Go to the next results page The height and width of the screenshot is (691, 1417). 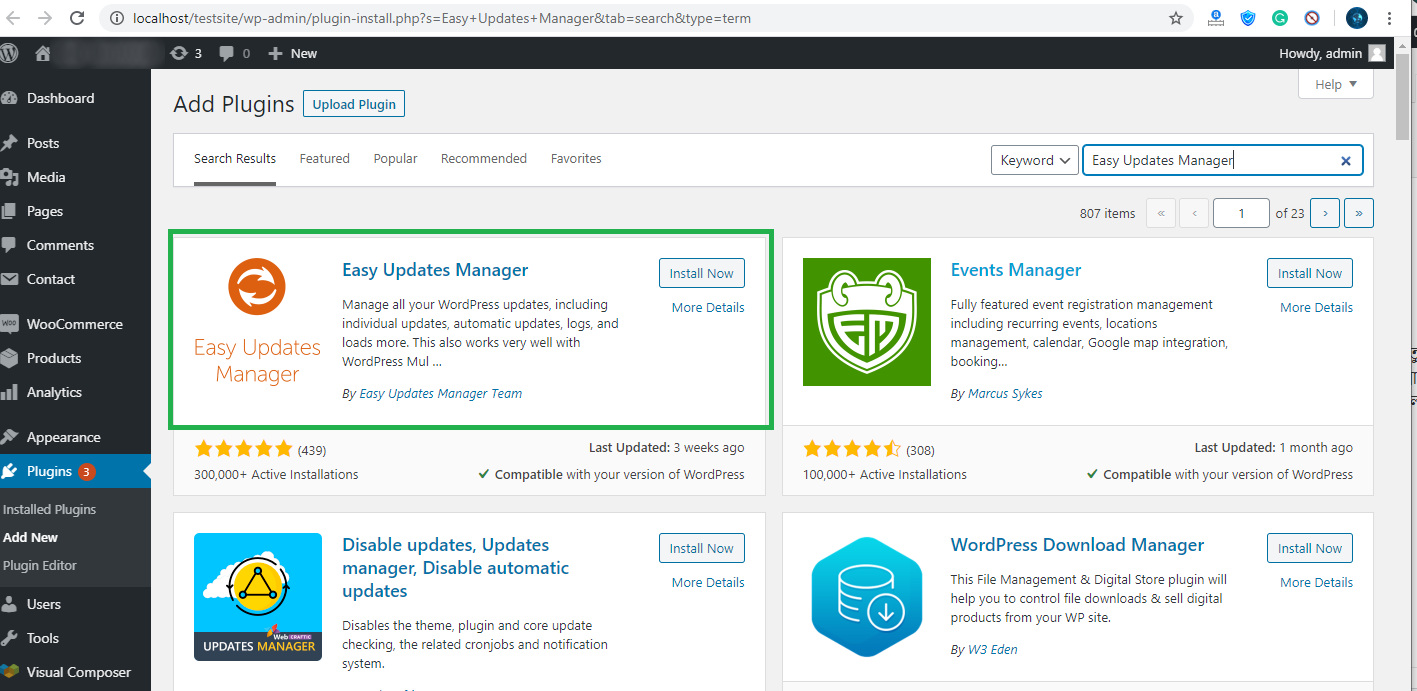1325,213
